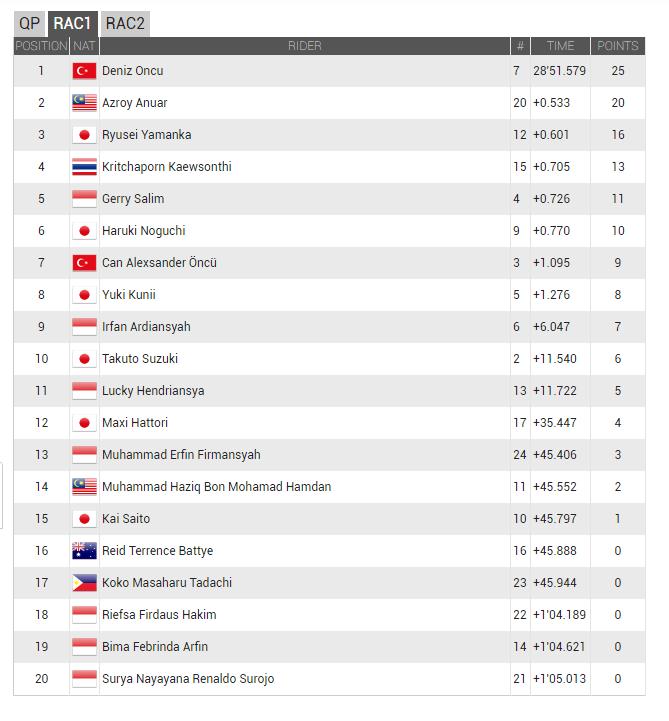Click Thai flag next to Kritchaporn Kaewsonthi

pyautogui.click(x=84, y=167)
